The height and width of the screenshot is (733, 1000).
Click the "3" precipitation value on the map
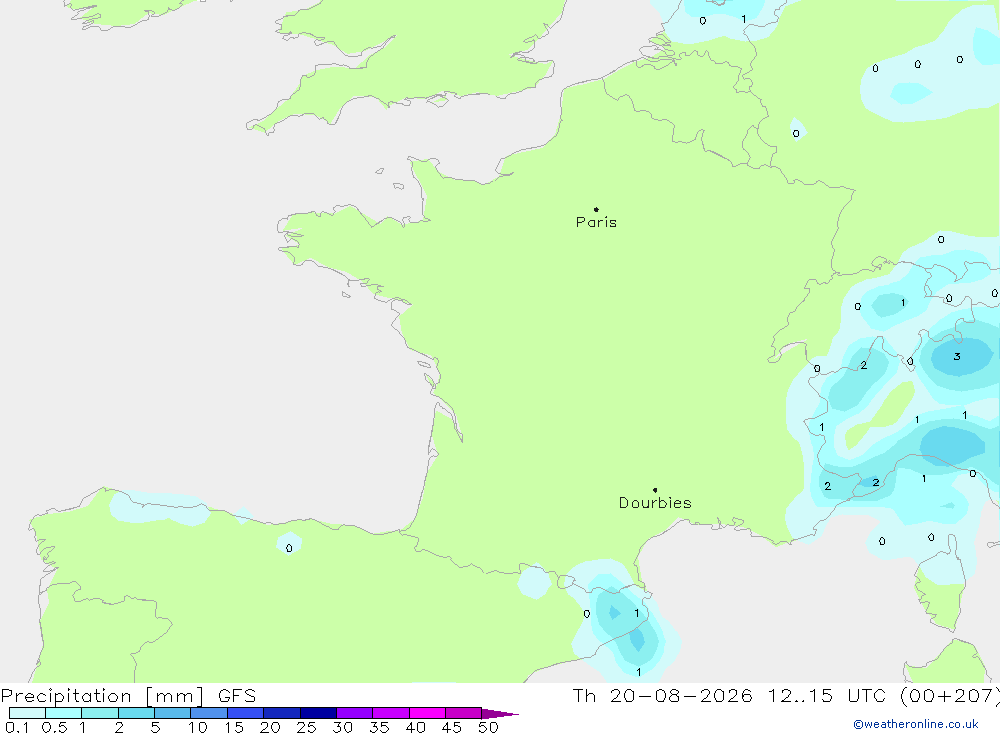click(x=957, y=357)
